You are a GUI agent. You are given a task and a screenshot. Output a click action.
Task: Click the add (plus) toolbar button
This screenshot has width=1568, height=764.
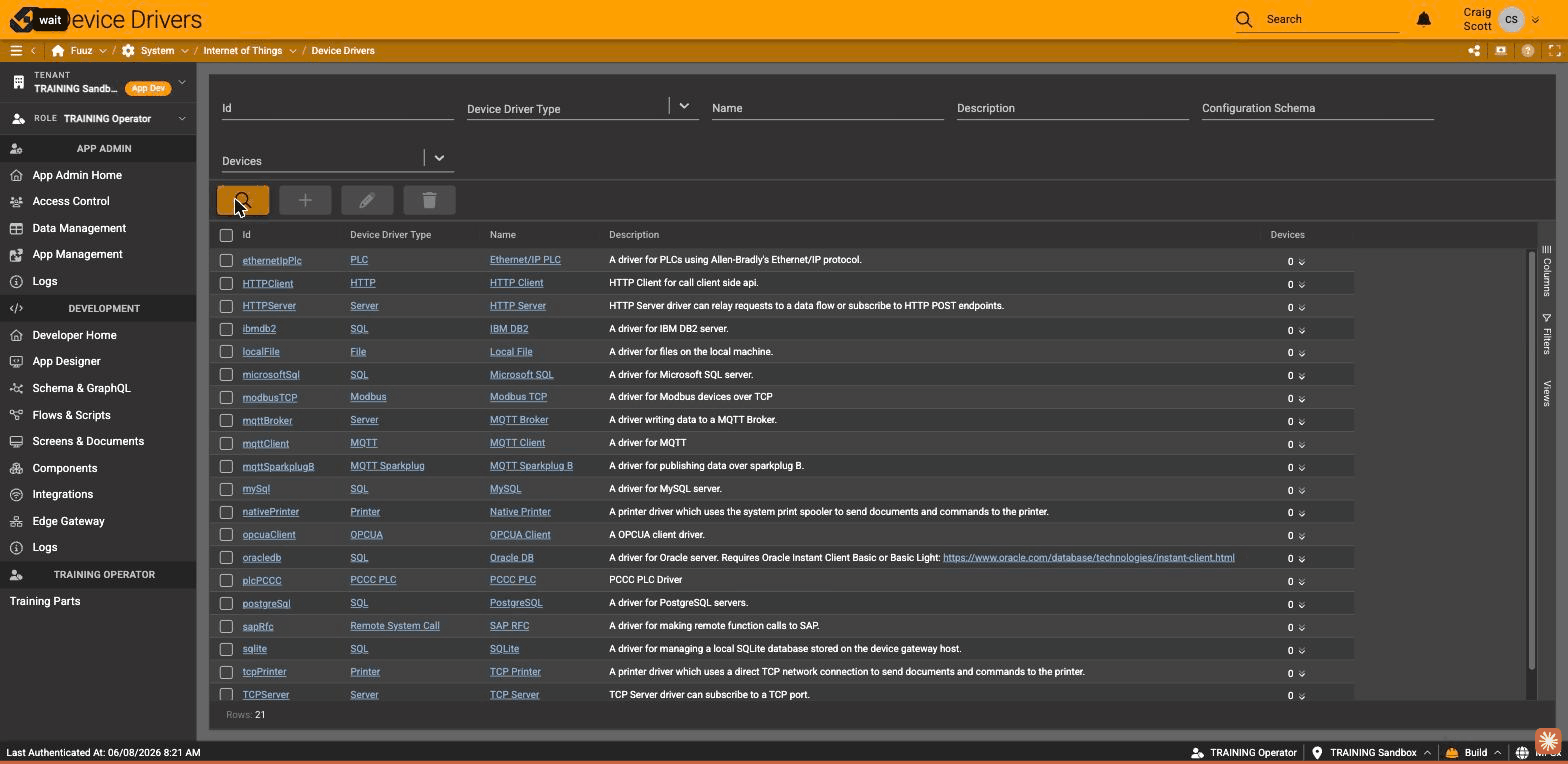click(x=305, y=200)
